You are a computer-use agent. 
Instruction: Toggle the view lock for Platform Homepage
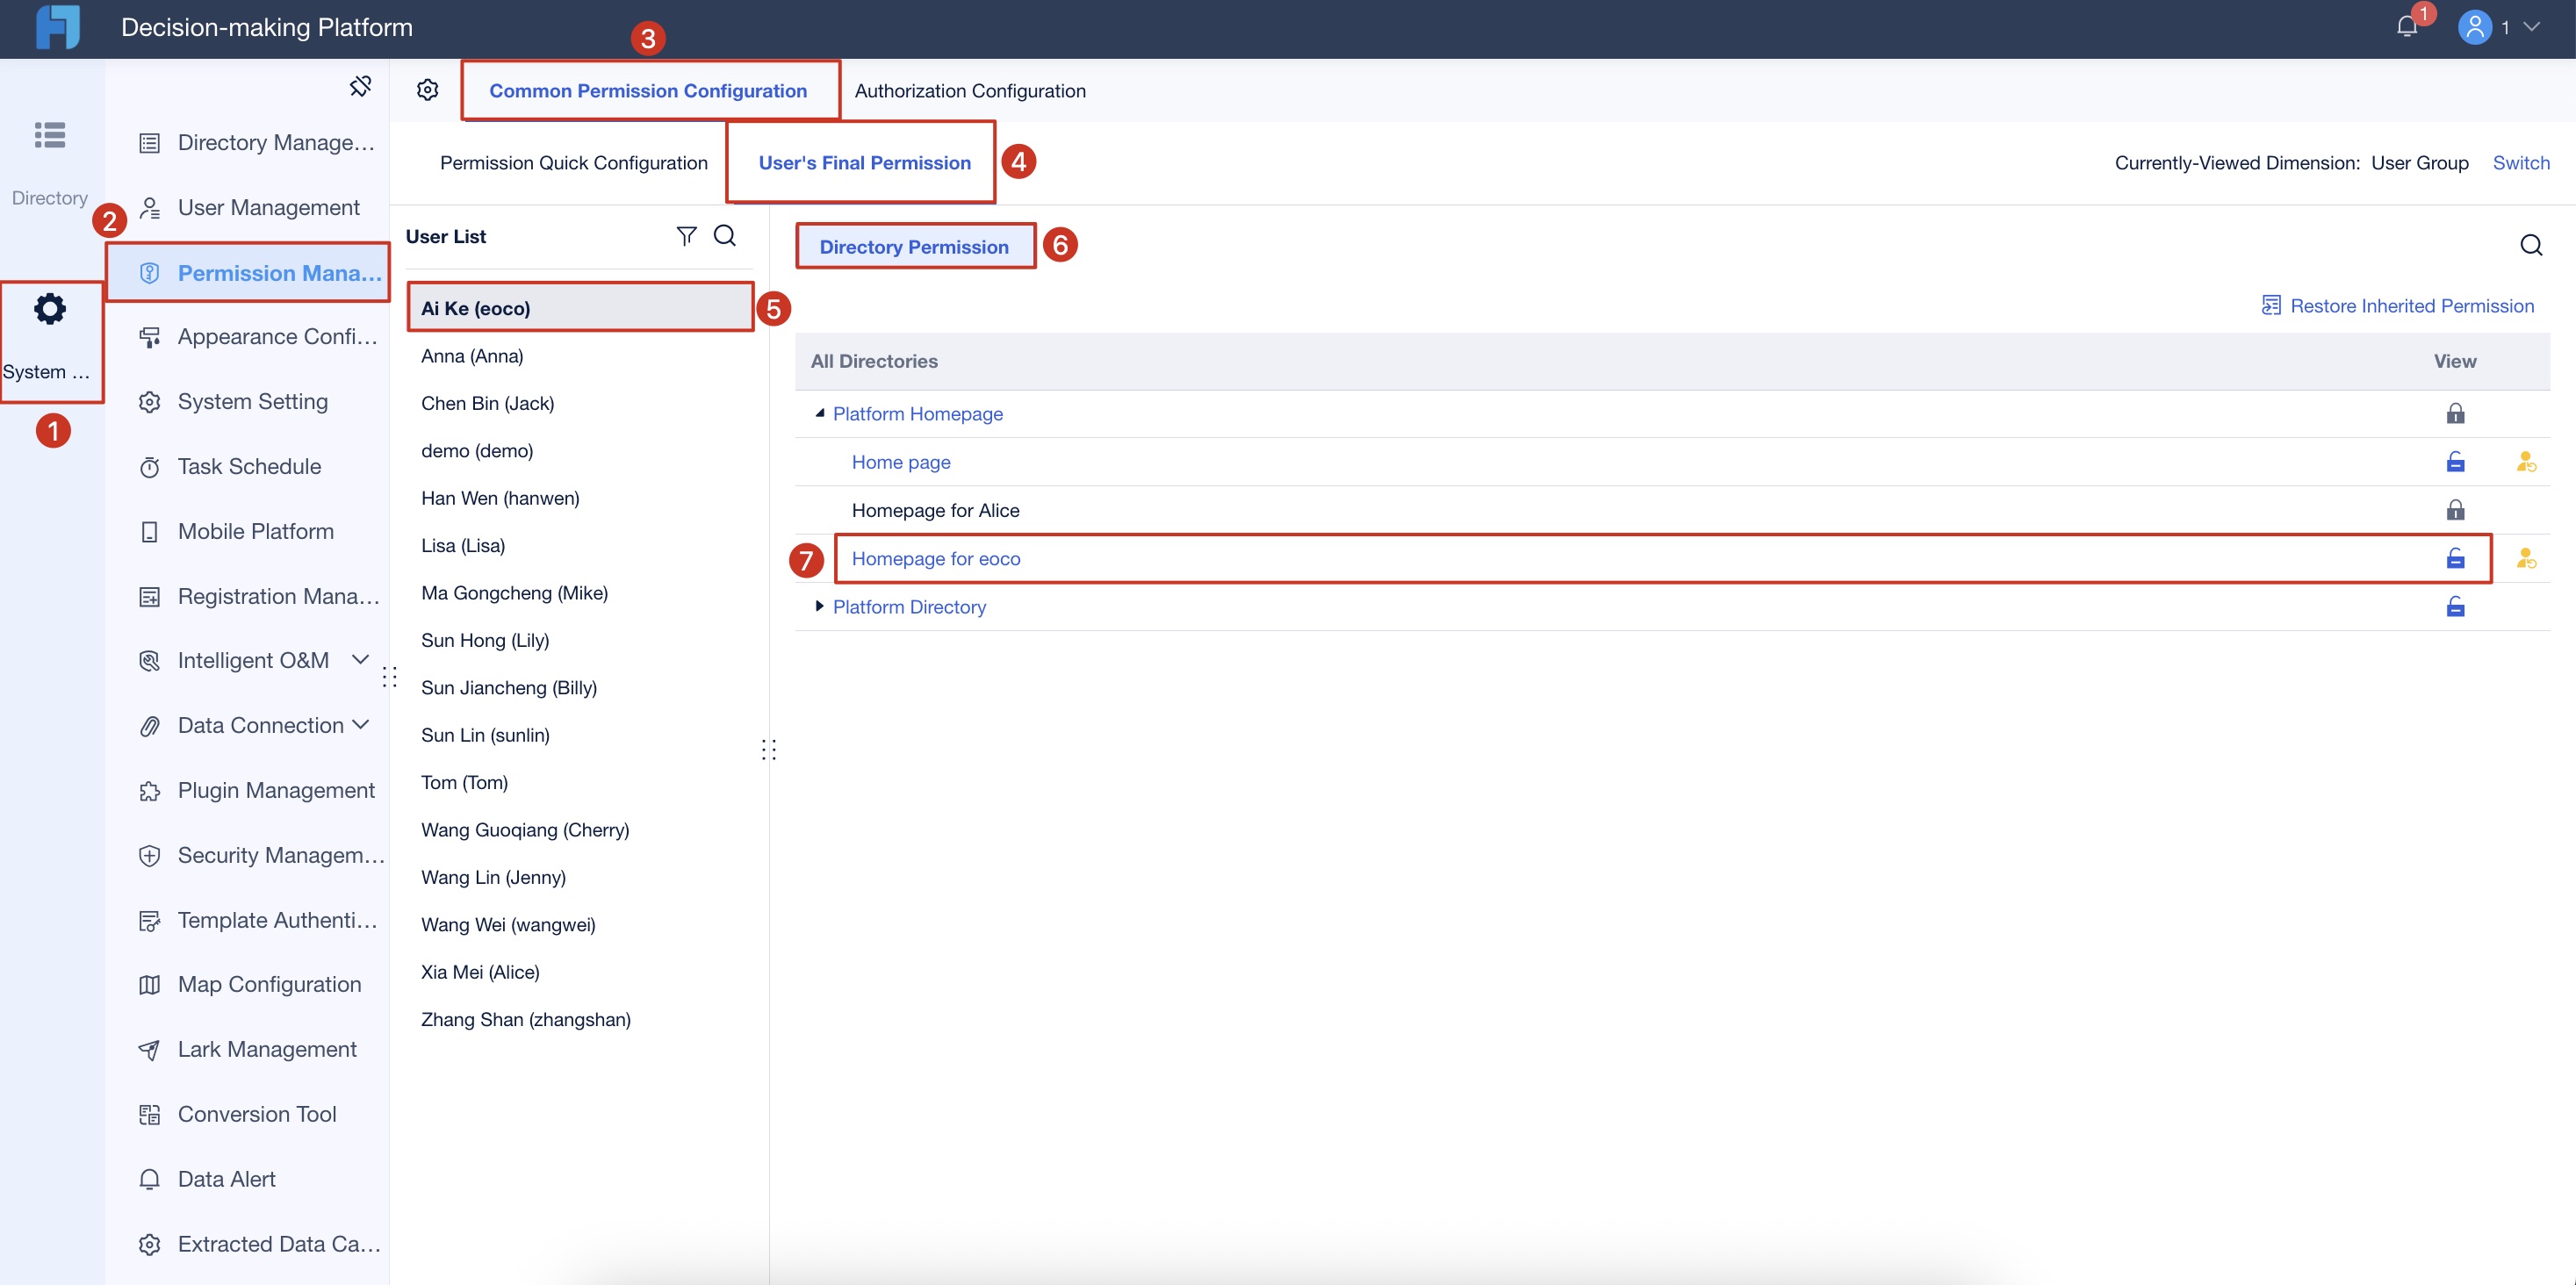tap(2455, 413)
